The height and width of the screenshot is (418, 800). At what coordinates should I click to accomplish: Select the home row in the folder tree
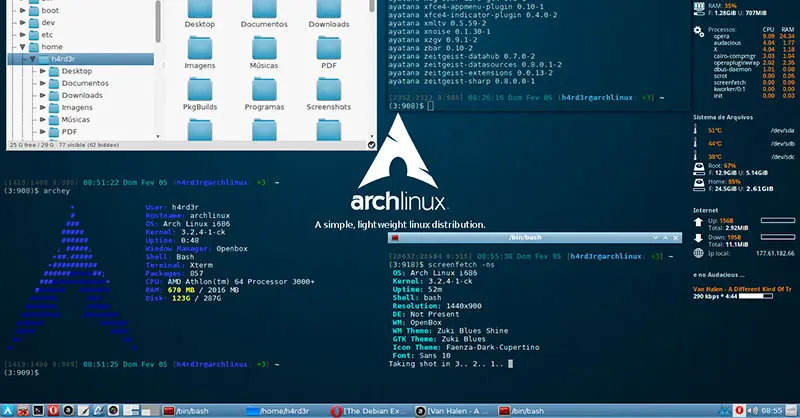(x=81, y=47)
